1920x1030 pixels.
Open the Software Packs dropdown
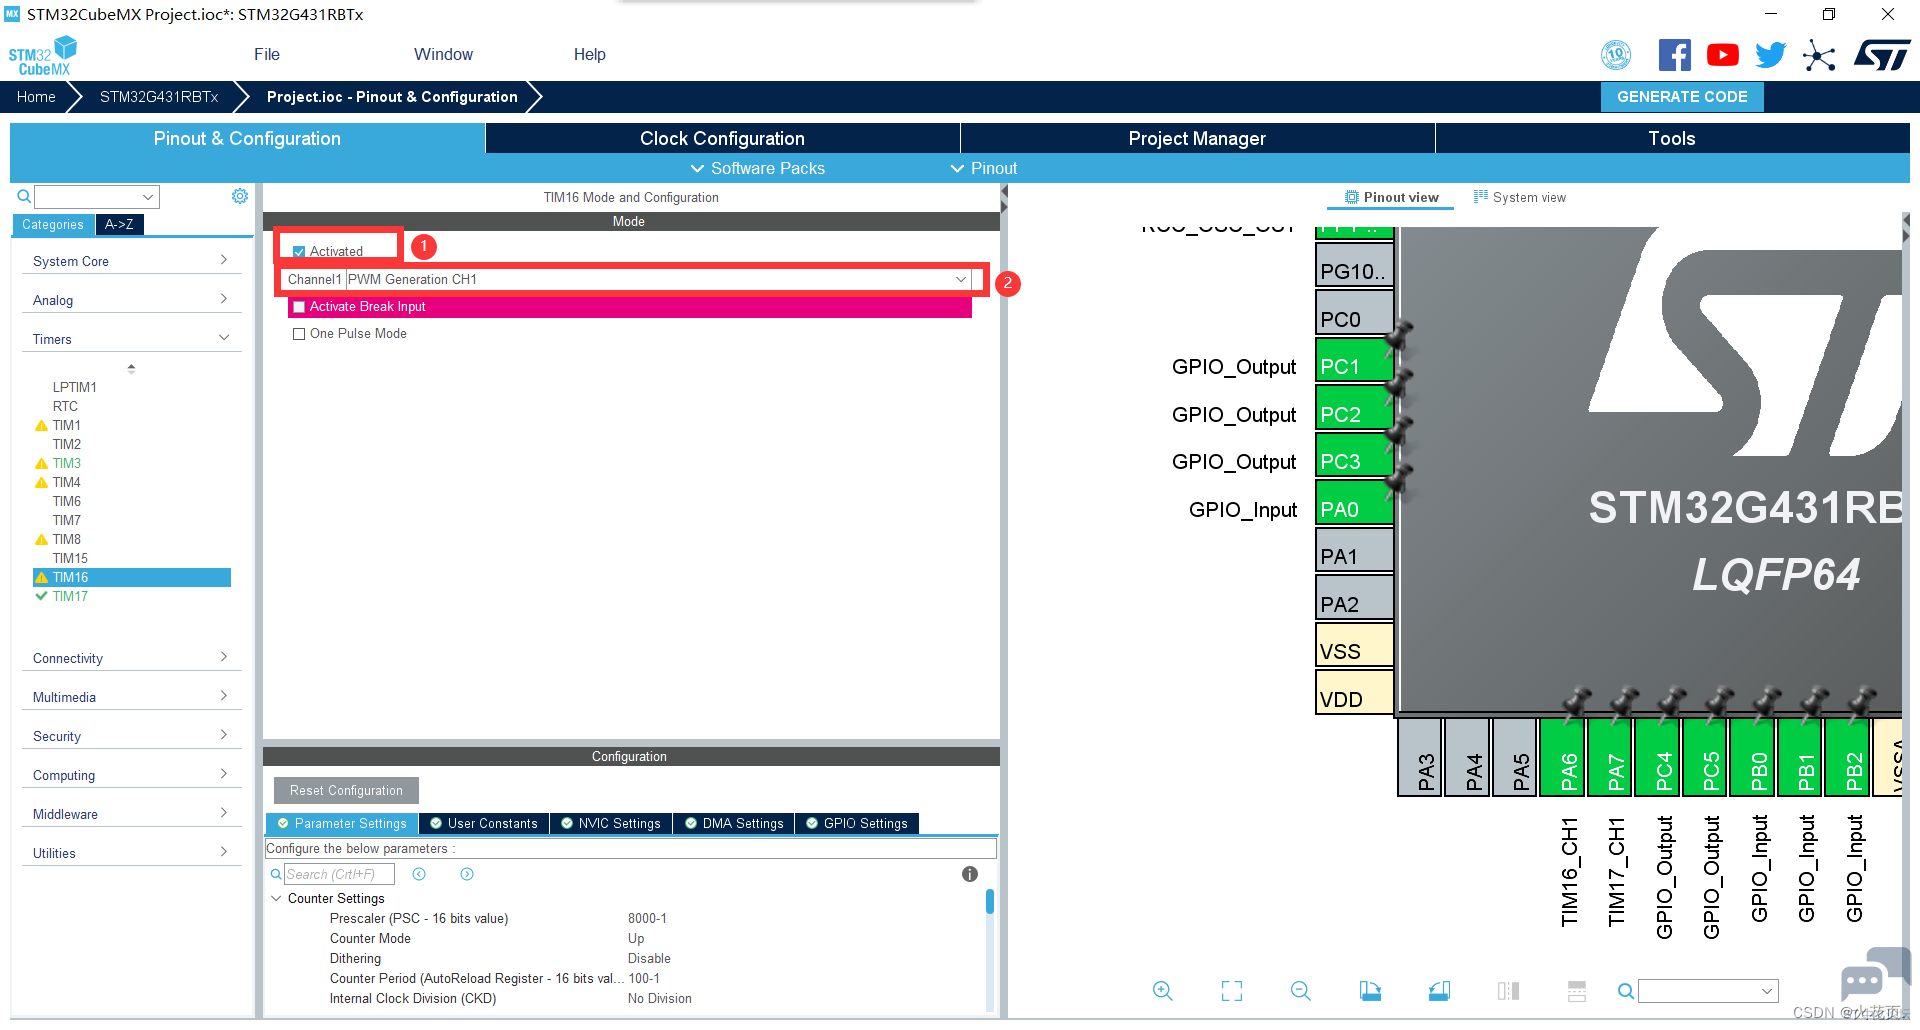point(758,168)
